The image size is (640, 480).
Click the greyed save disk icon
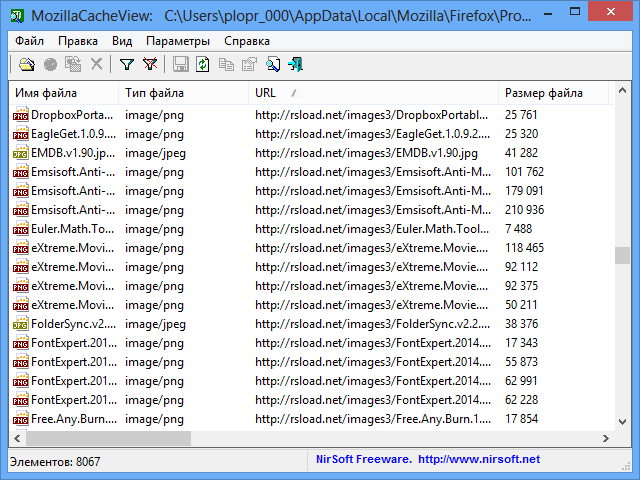coord(180,65)
